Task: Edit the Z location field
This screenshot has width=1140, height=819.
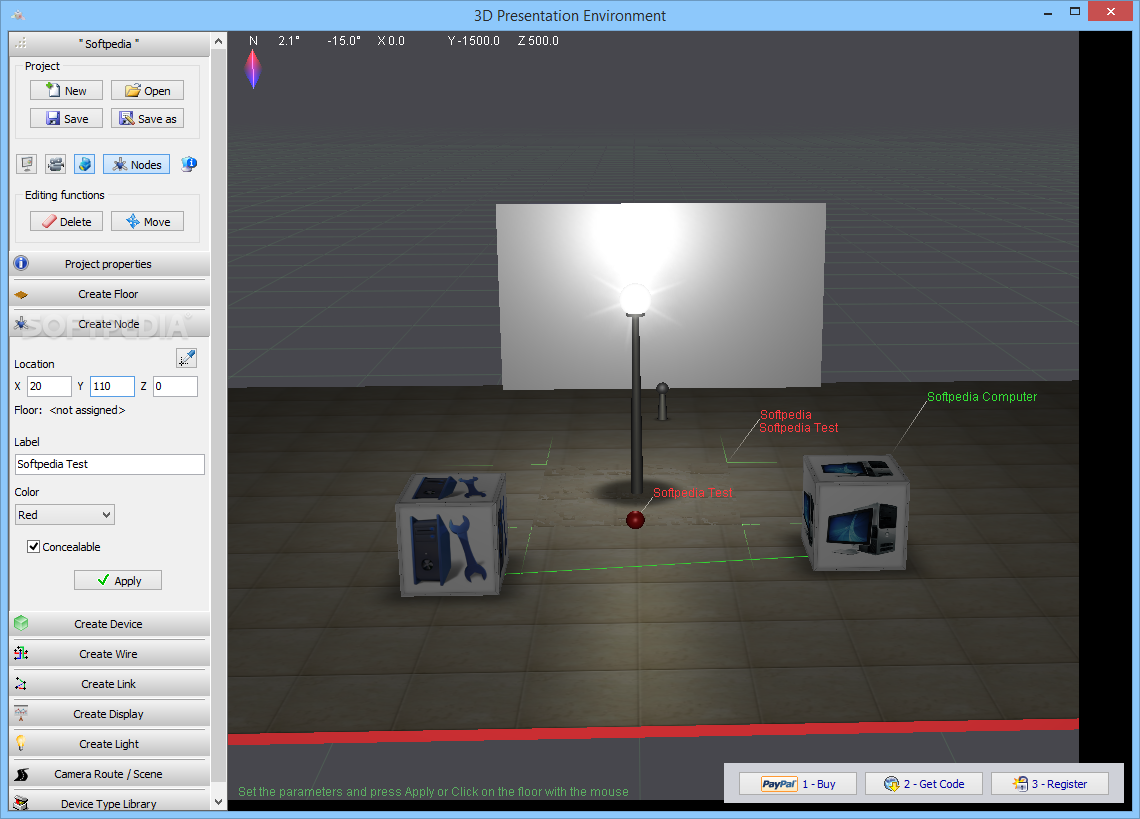Action: [x=175, y=386]
